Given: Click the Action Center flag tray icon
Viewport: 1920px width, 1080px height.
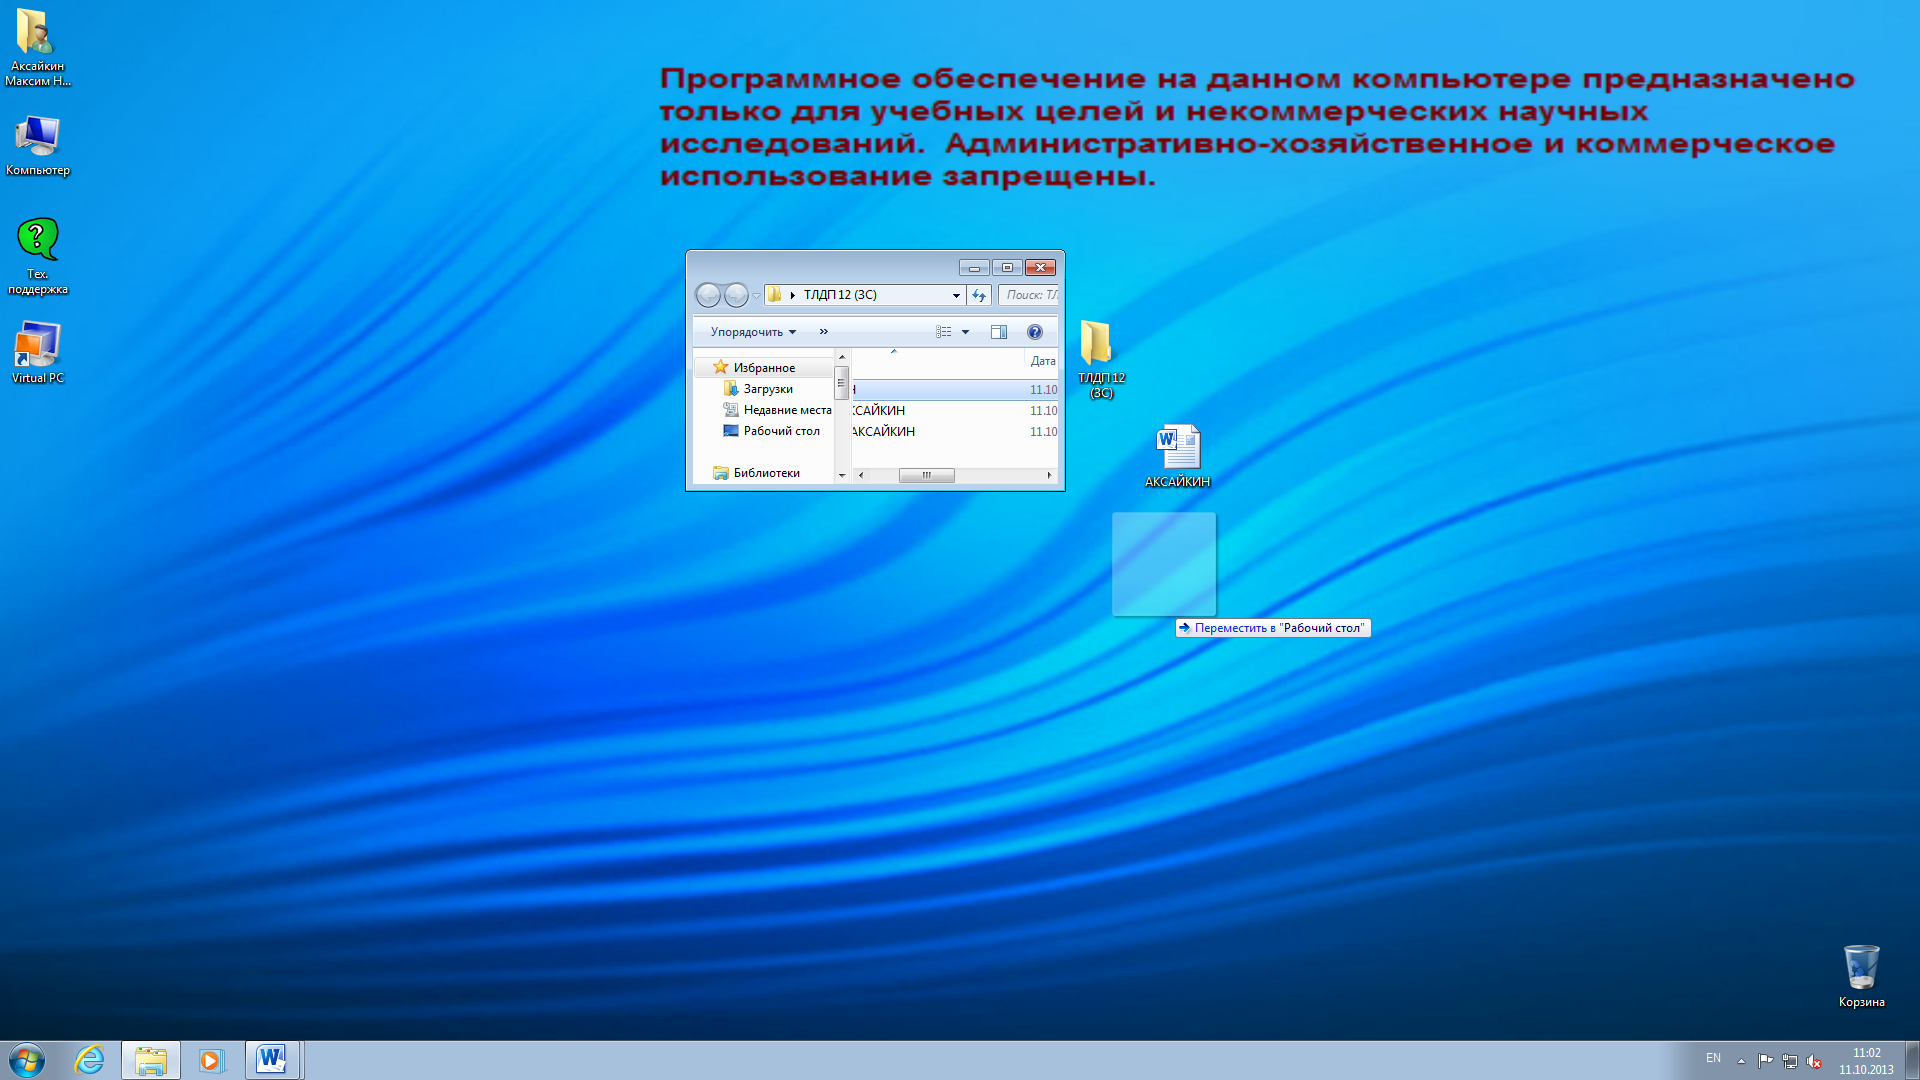Looking at the screenshot, I should point(1765,1061).
